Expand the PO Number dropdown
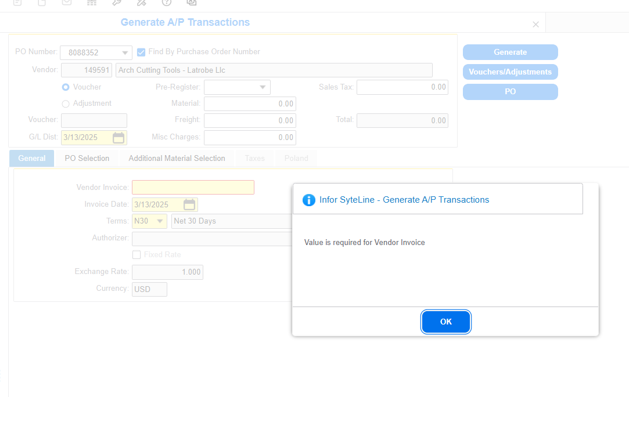Screen dimensions: 629x430 pos(124,53)
